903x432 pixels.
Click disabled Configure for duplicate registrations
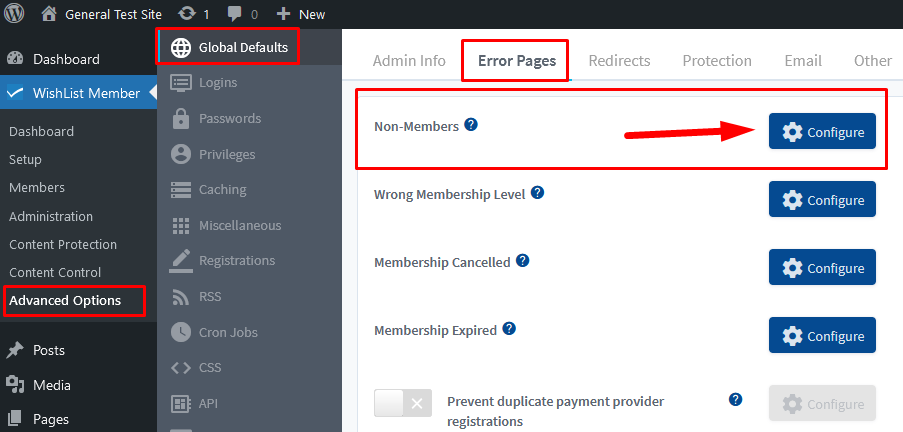point(822,404)
